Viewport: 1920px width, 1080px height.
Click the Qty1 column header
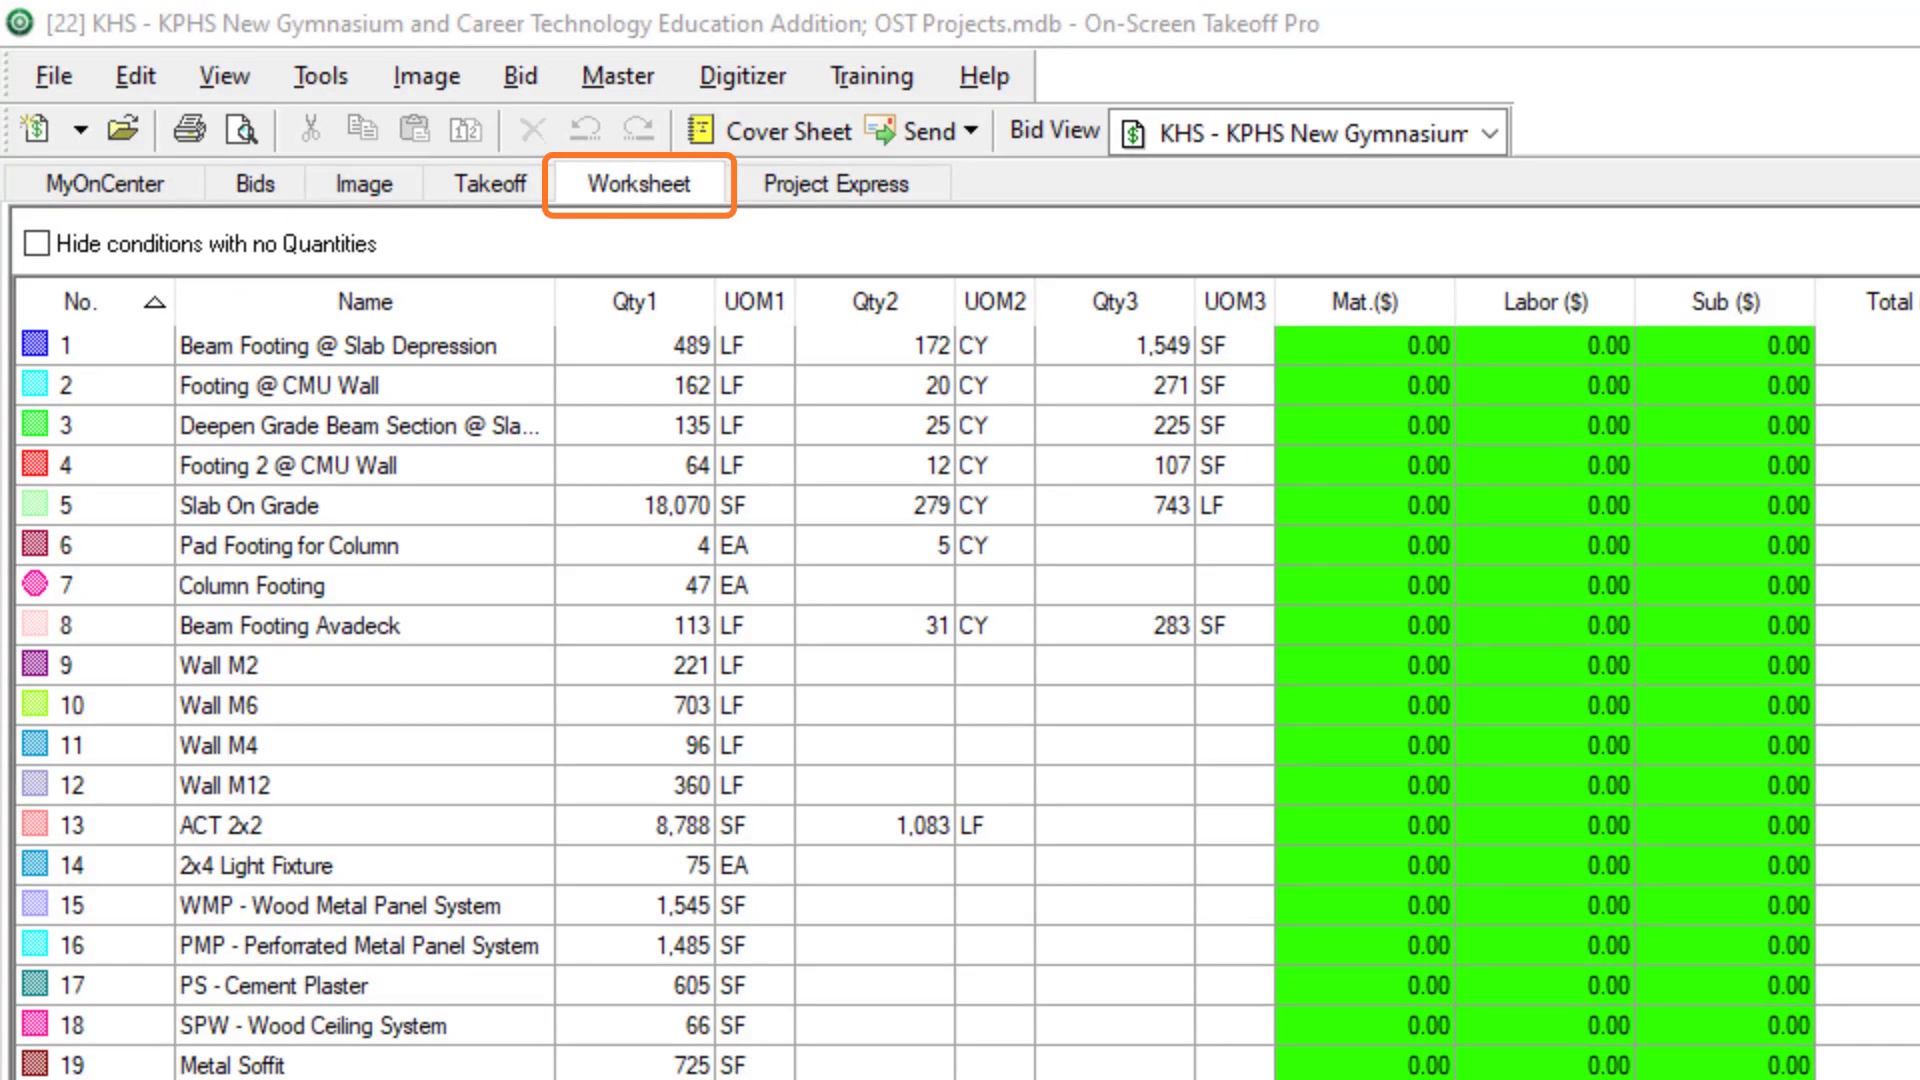(x=634, y=302)
